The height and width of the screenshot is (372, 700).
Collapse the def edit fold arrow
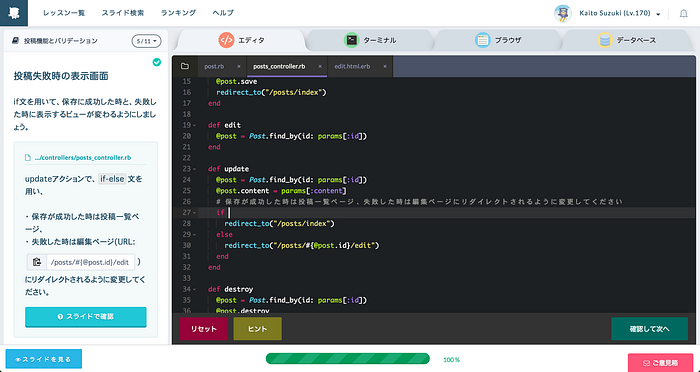tap(195, 125)
